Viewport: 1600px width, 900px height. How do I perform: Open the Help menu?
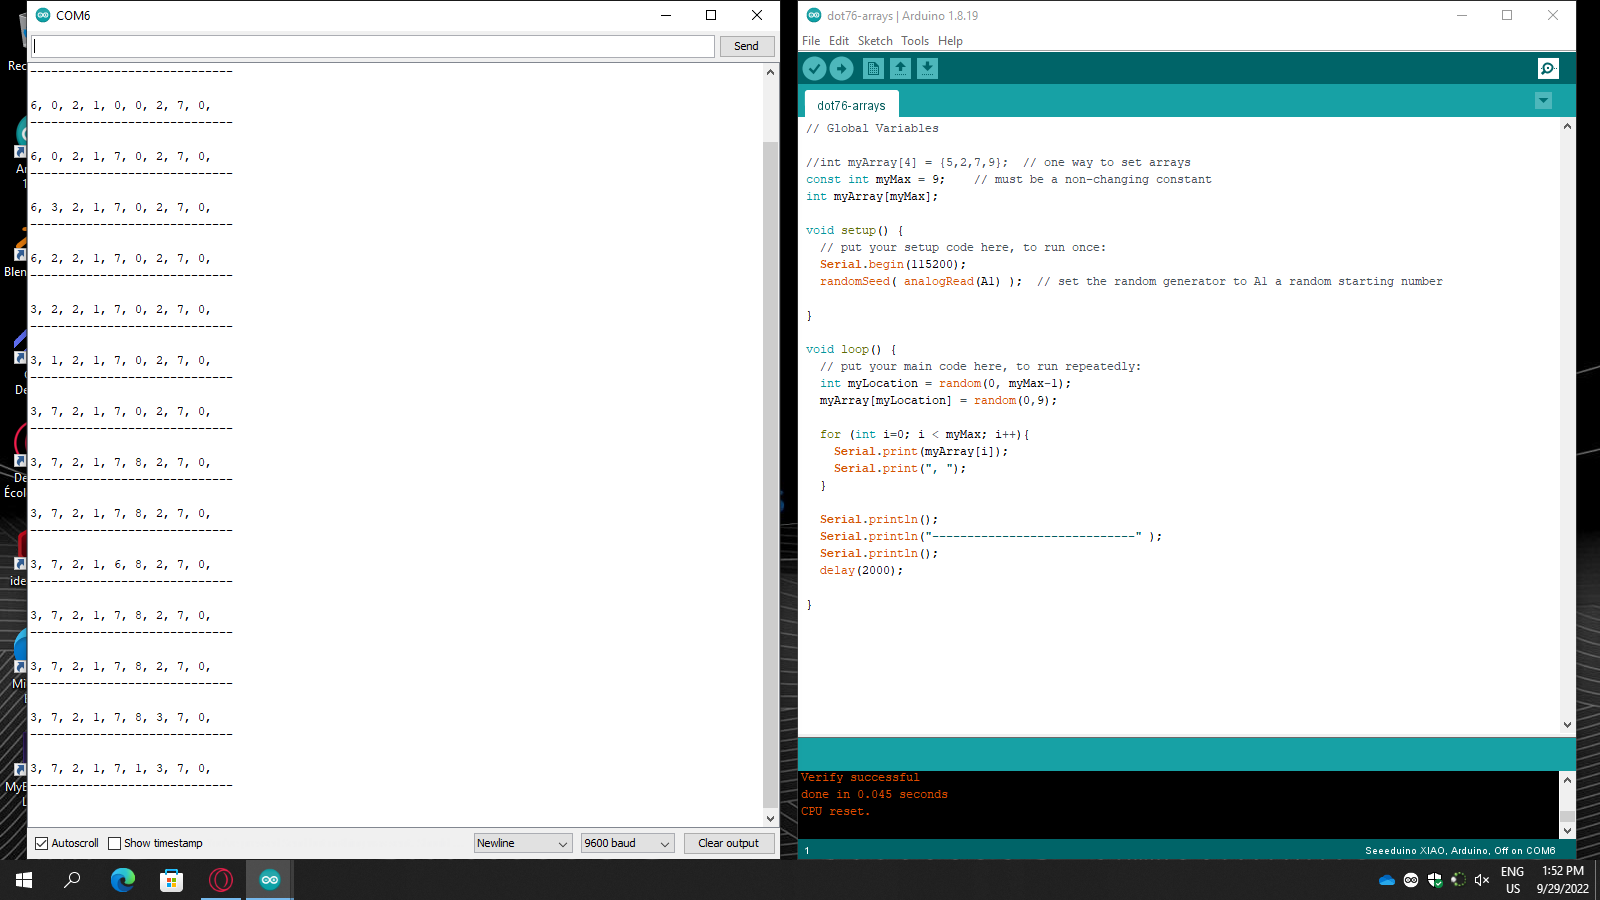pos(950,41)
